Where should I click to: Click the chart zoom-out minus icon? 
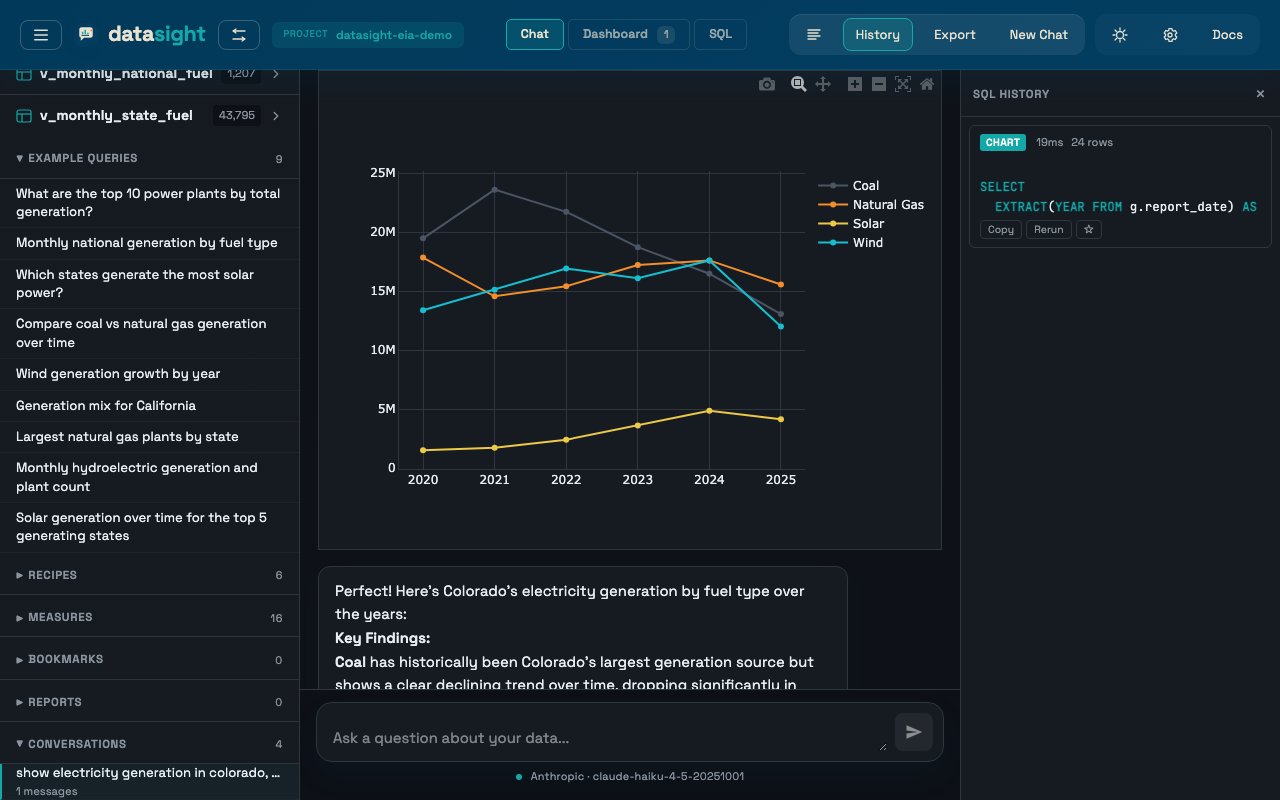[879, 84]
